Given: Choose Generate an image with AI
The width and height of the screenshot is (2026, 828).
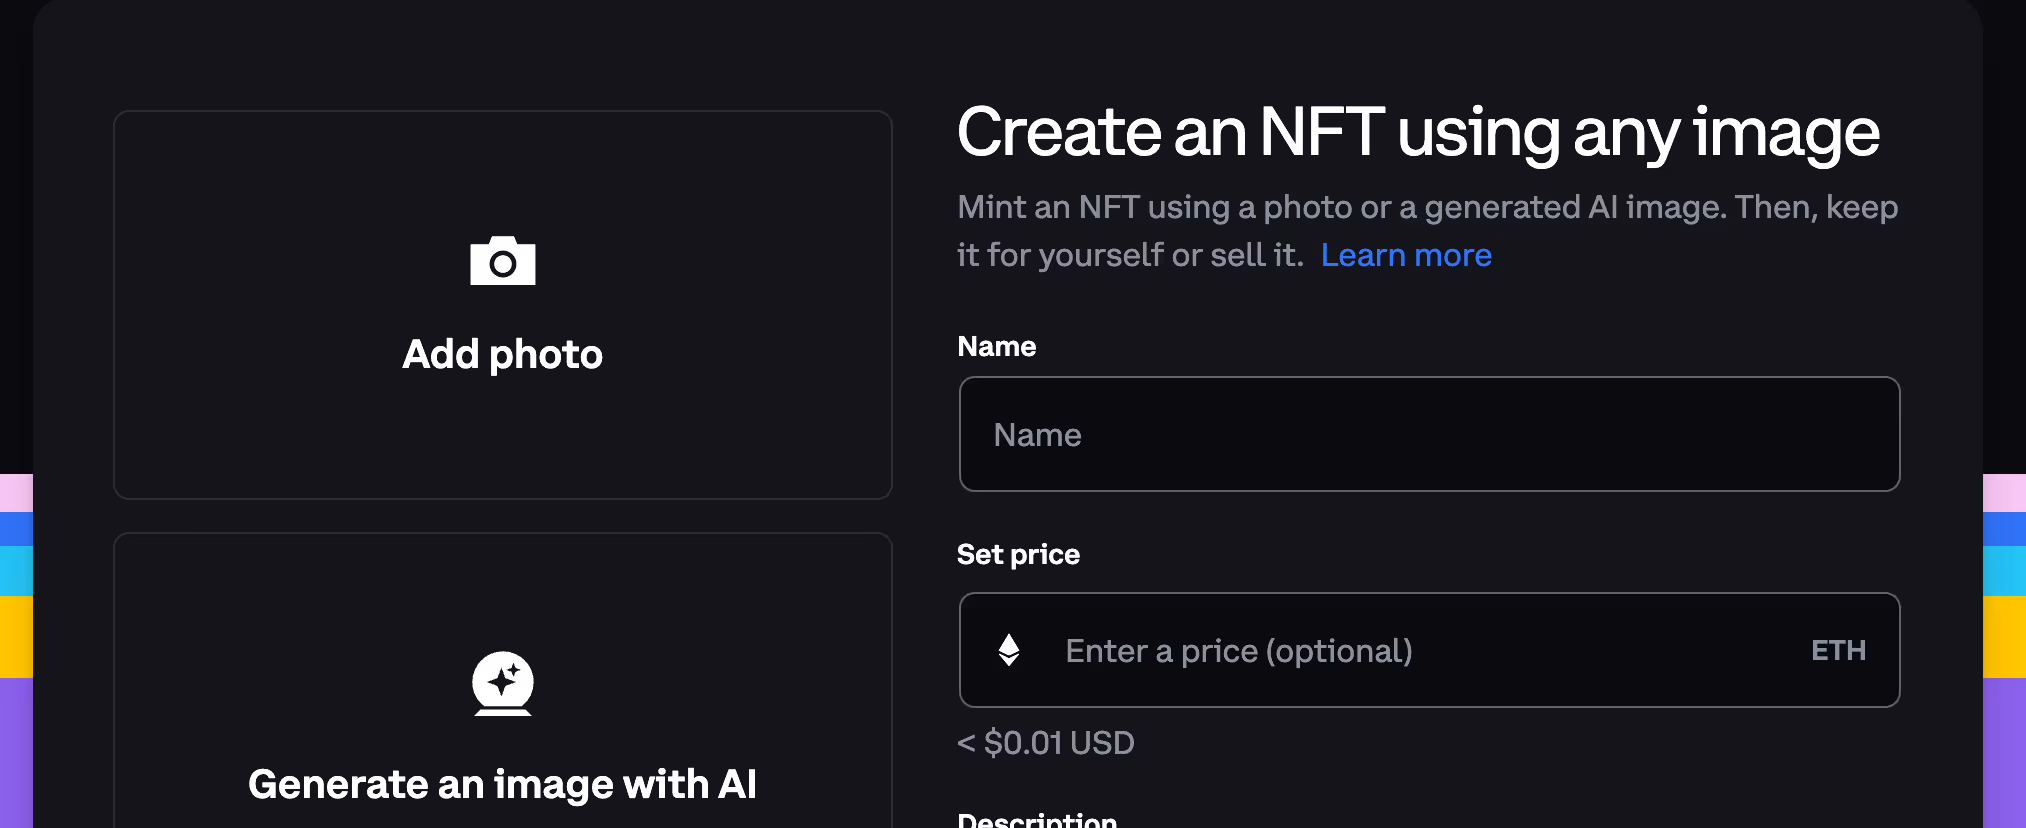Looking at the screenshot, I should [x=502, y=784].
